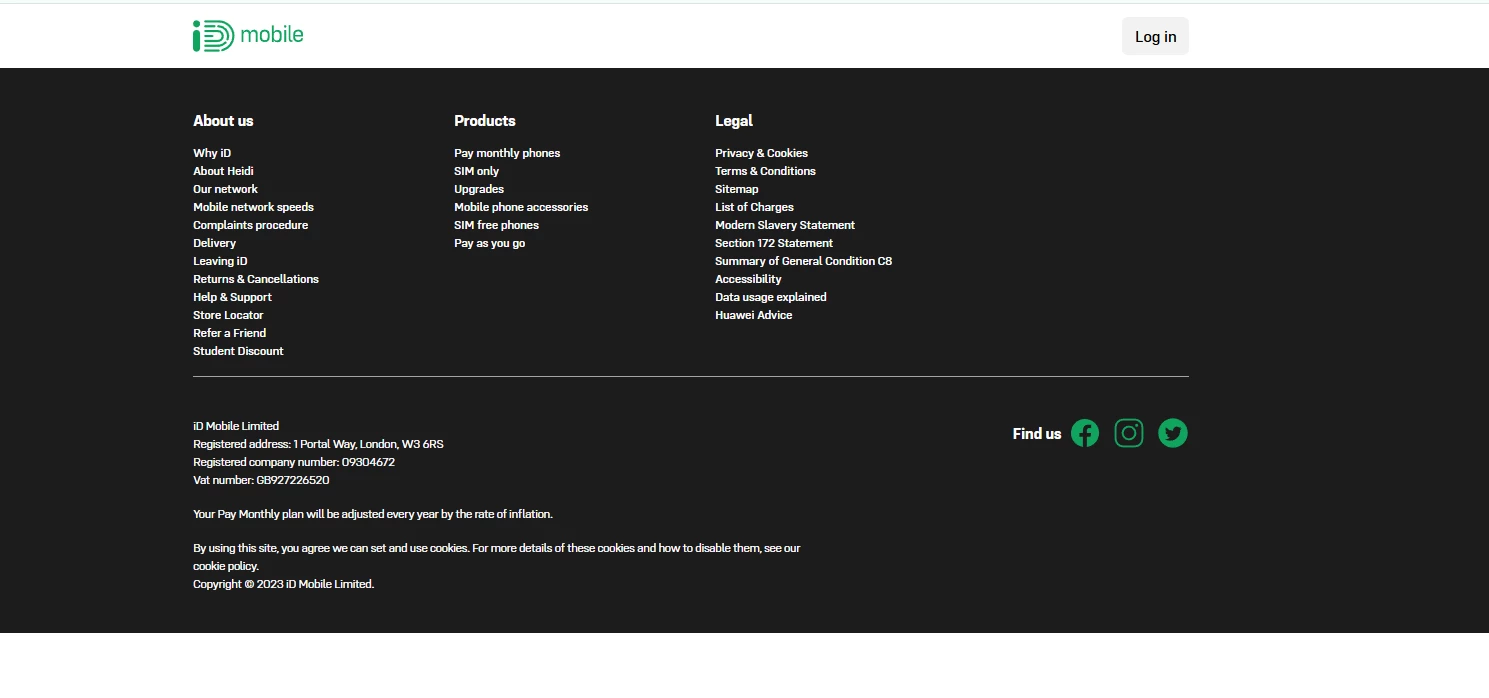1489x698 pixels.
Task: Click the registered address line
Action: (x=318, y=444)
